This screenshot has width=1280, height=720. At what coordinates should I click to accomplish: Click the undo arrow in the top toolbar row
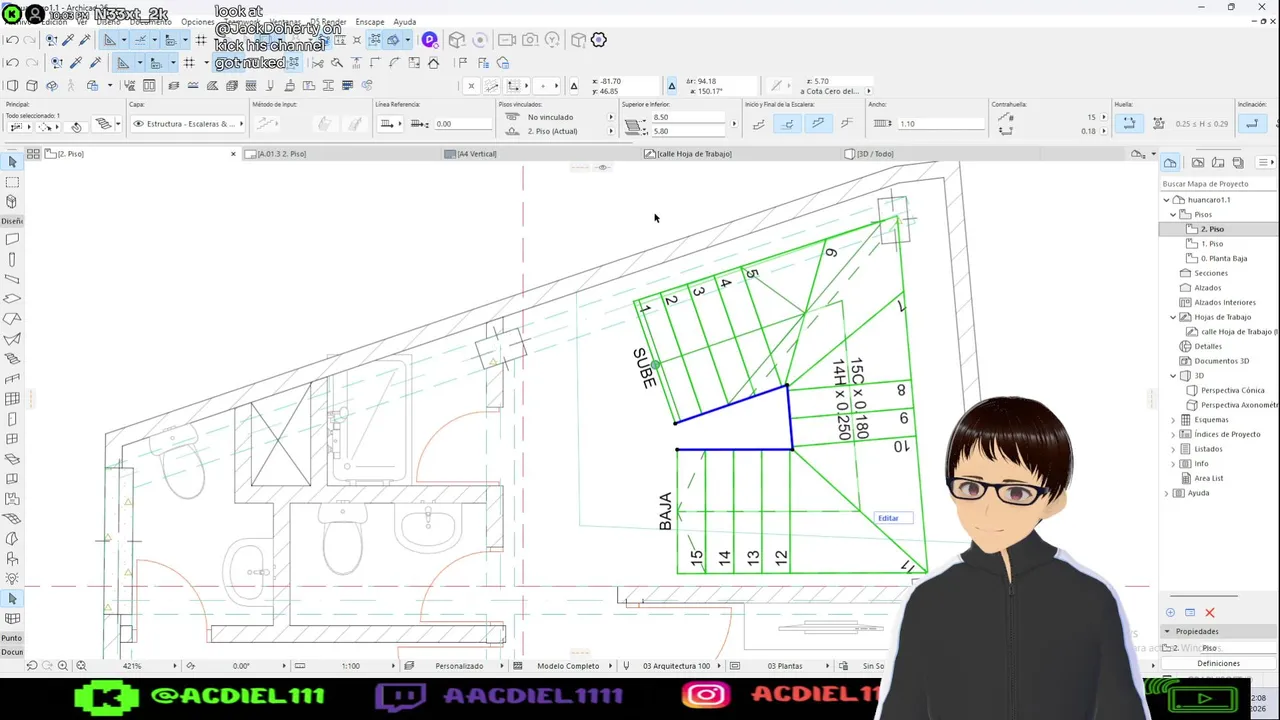coord(12,40)
